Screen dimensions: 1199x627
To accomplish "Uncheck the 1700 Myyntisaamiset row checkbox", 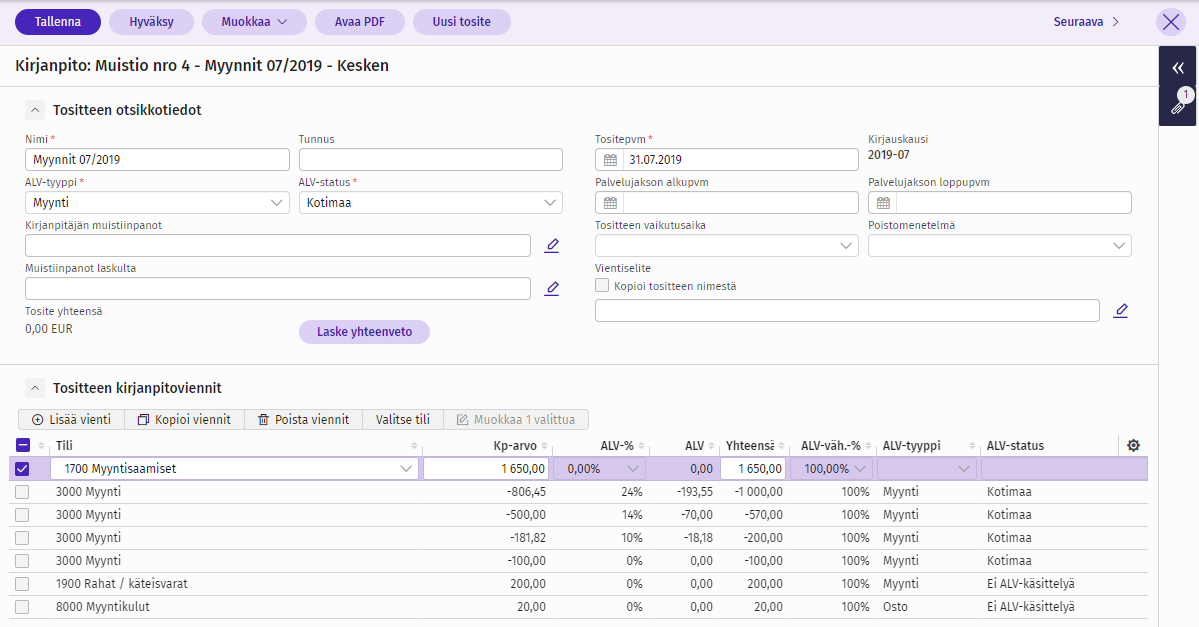I will [x=22, y=469].
